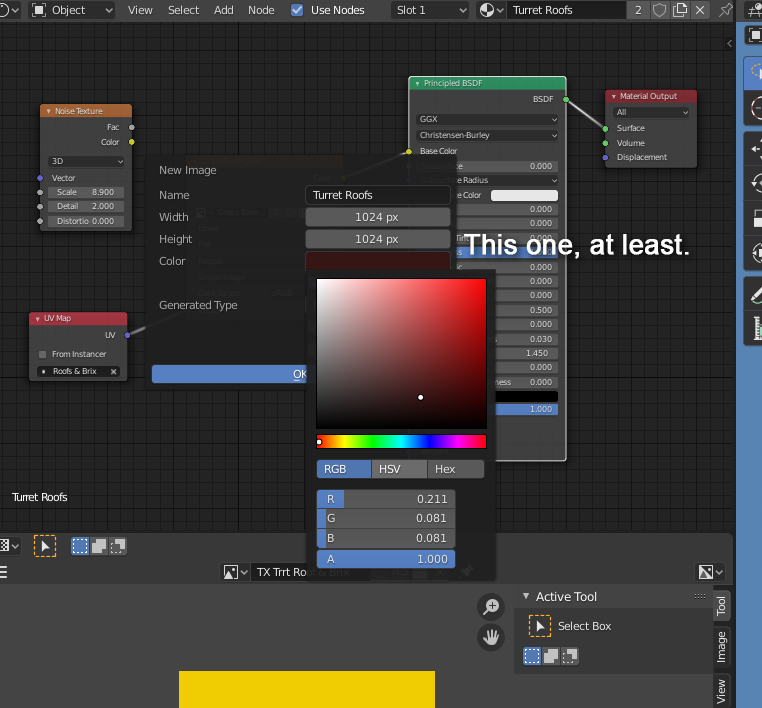Choose the subtract selection mode icon in image editor header

pyautogui.click(x=118, y=546)
